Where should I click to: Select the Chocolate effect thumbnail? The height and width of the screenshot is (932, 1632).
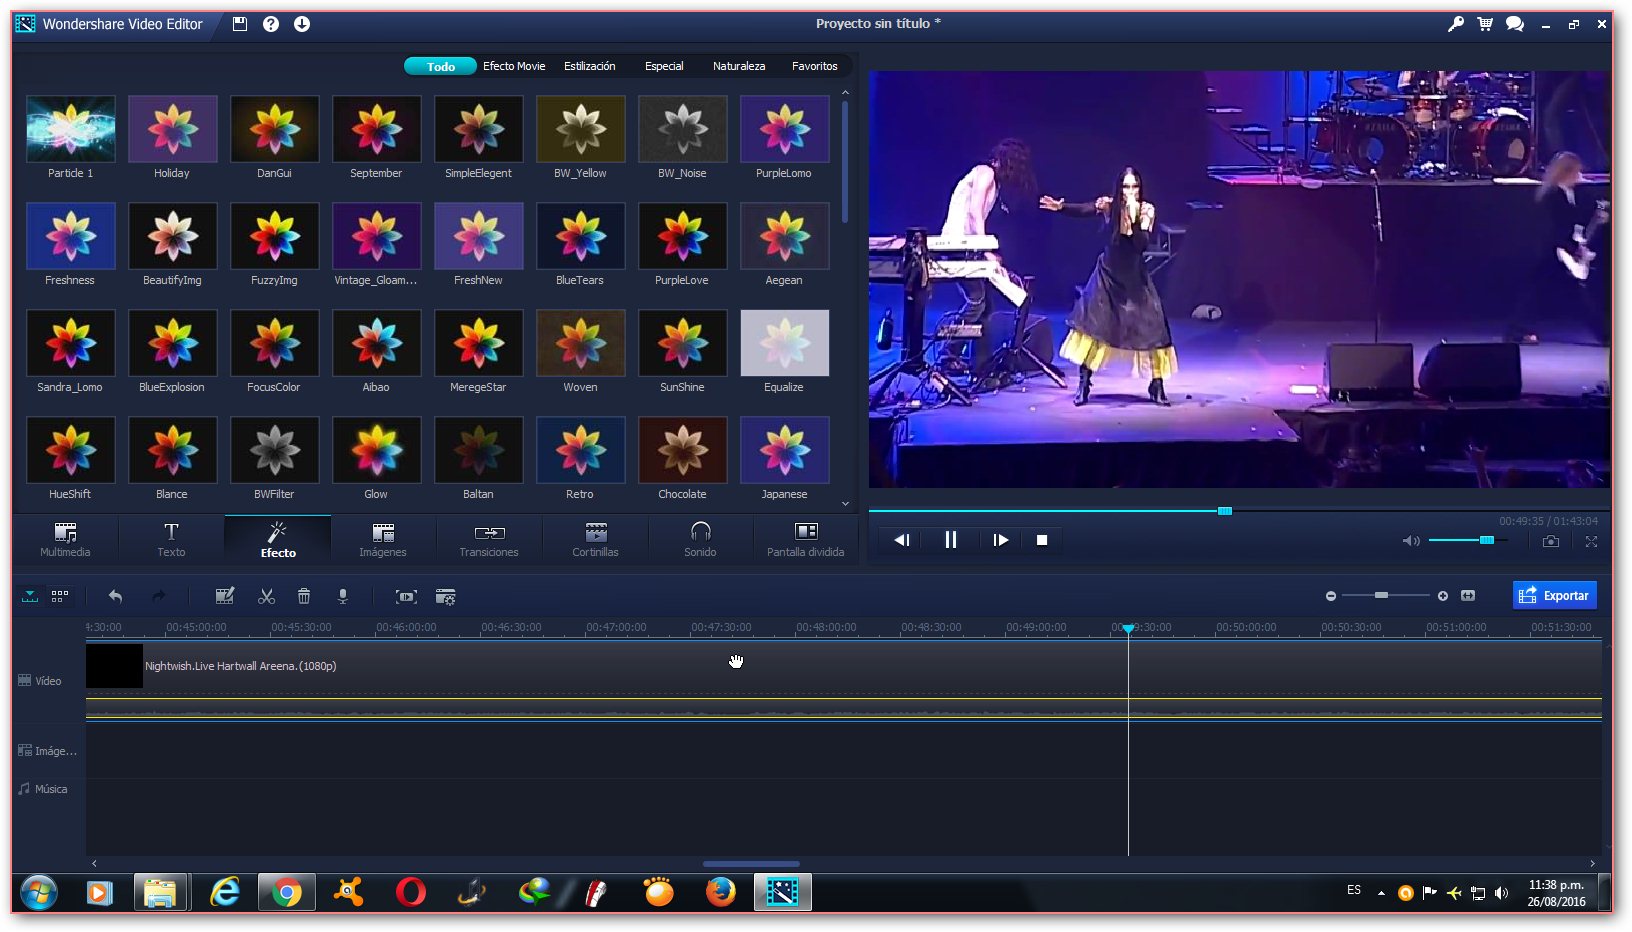pos(683,450)
